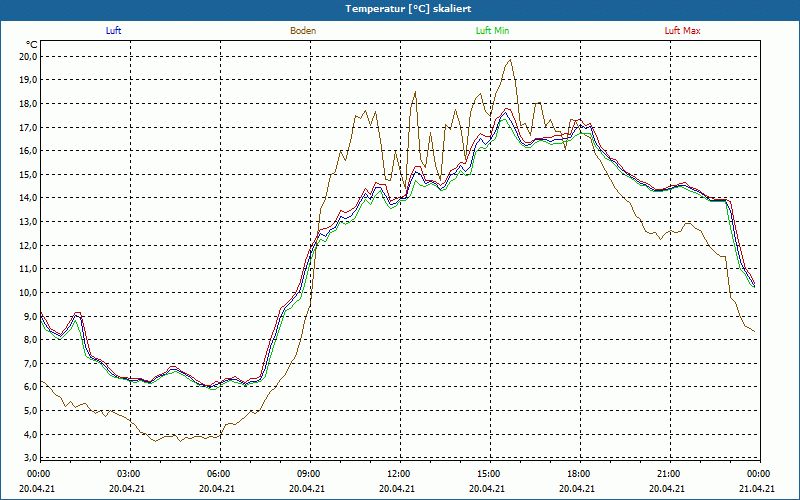Click the 5,0 y-axis value
800x500 pixels.
pyautogui.click(x=31, y=411)
